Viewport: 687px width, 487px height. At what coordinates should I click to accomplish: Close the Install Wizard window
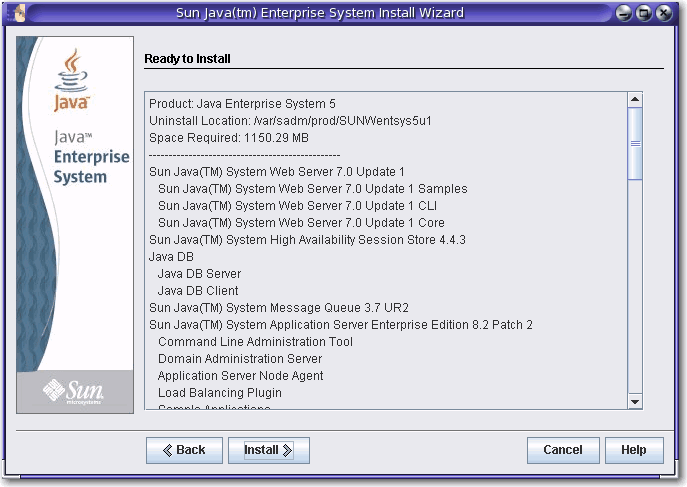tap(664, 13)
